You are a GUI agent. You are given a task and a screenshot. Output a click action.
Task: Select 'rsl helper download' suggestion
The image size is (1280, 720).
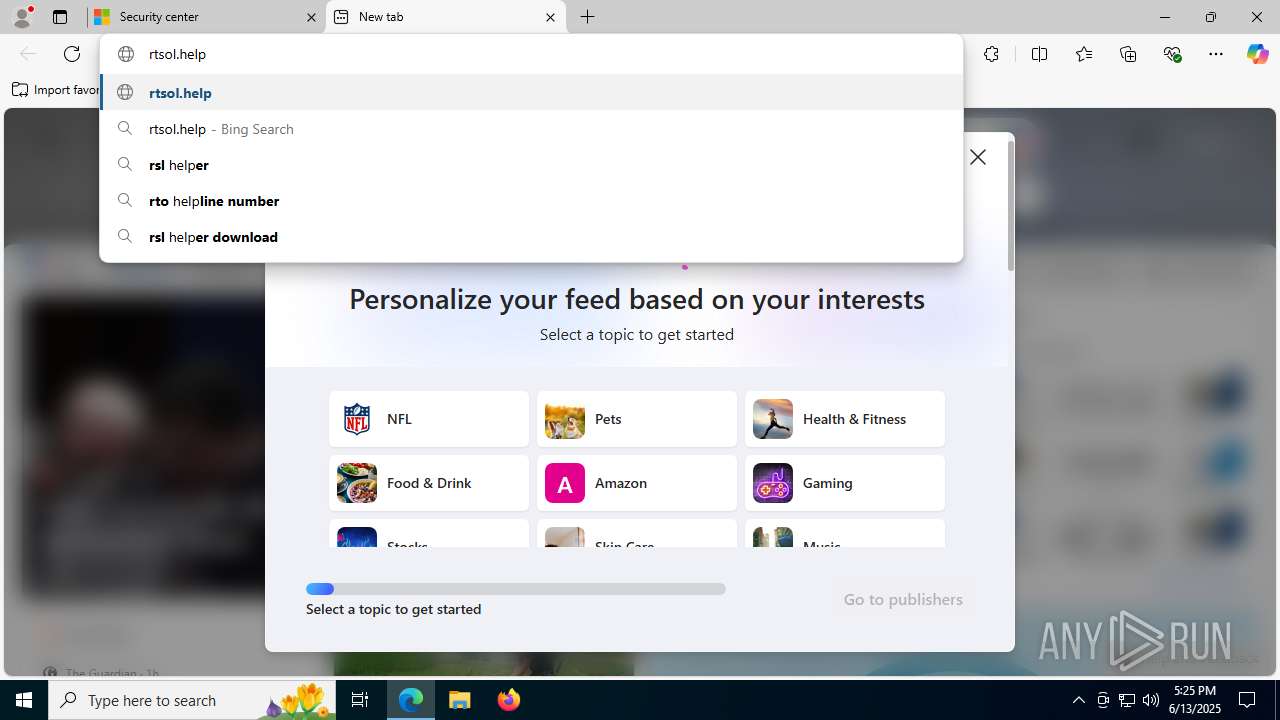click(531, 237)
